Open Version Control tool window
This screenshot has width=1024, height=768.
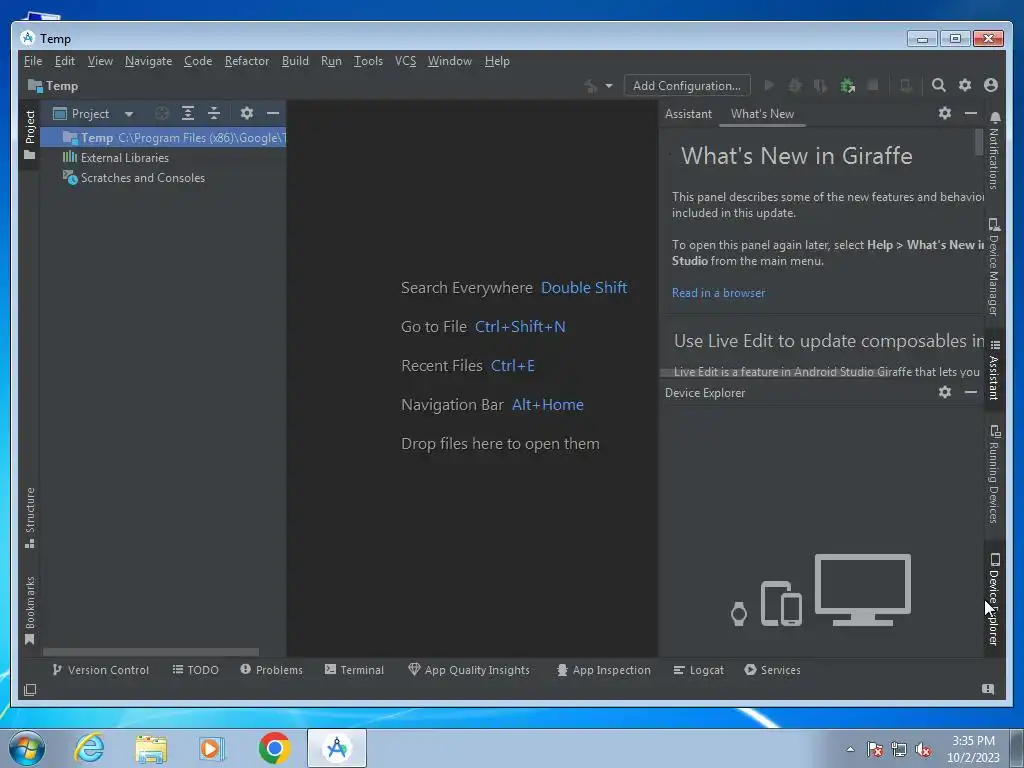click(x=101, y=670)
